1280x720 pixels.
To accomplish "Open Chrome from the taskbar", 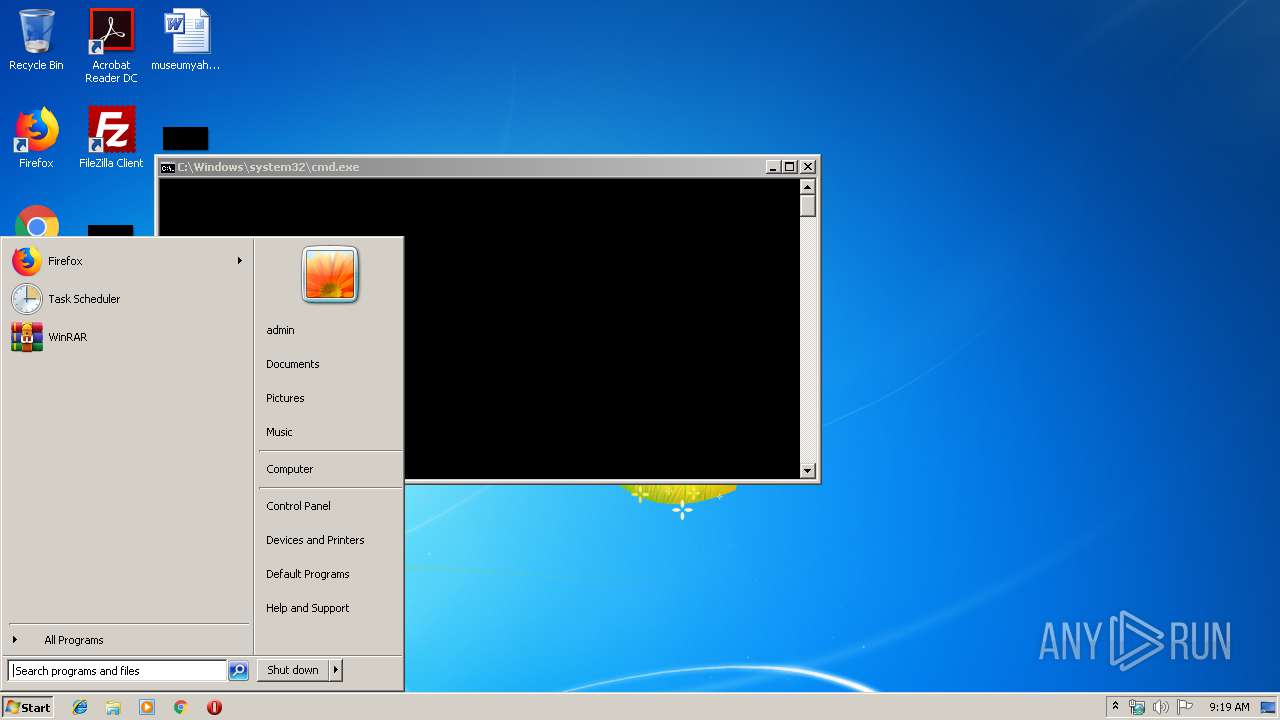I will click(x=180, y=707).
